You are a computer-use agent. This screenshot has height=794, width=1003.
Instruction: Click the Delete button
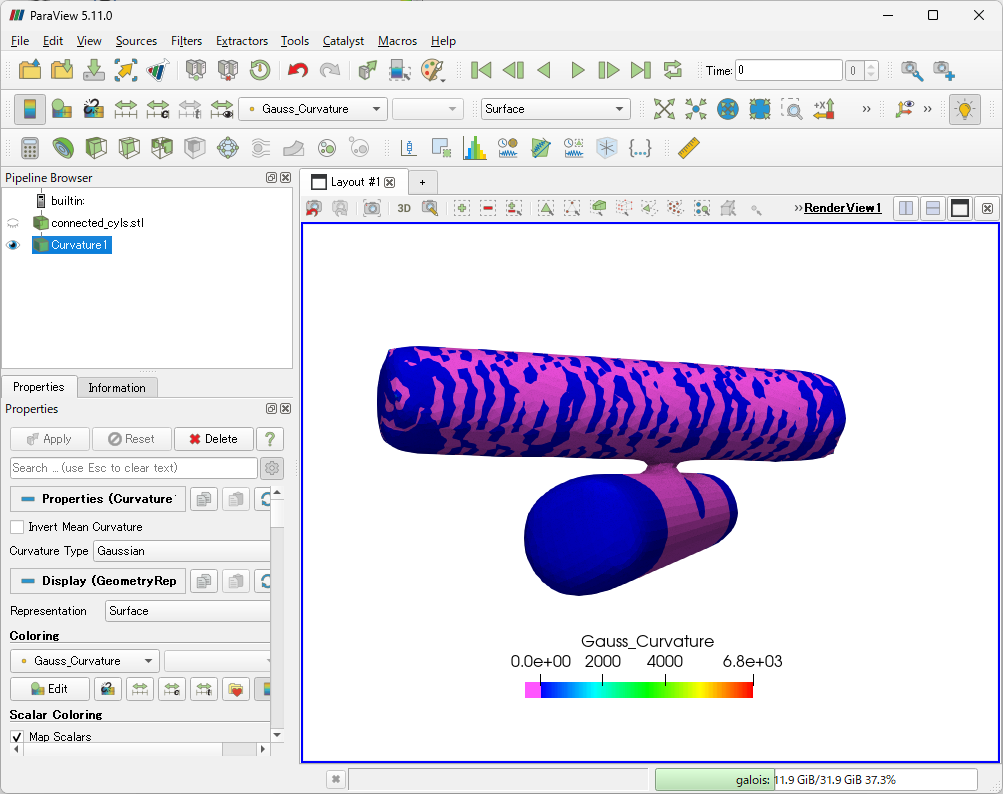(213, 439)
